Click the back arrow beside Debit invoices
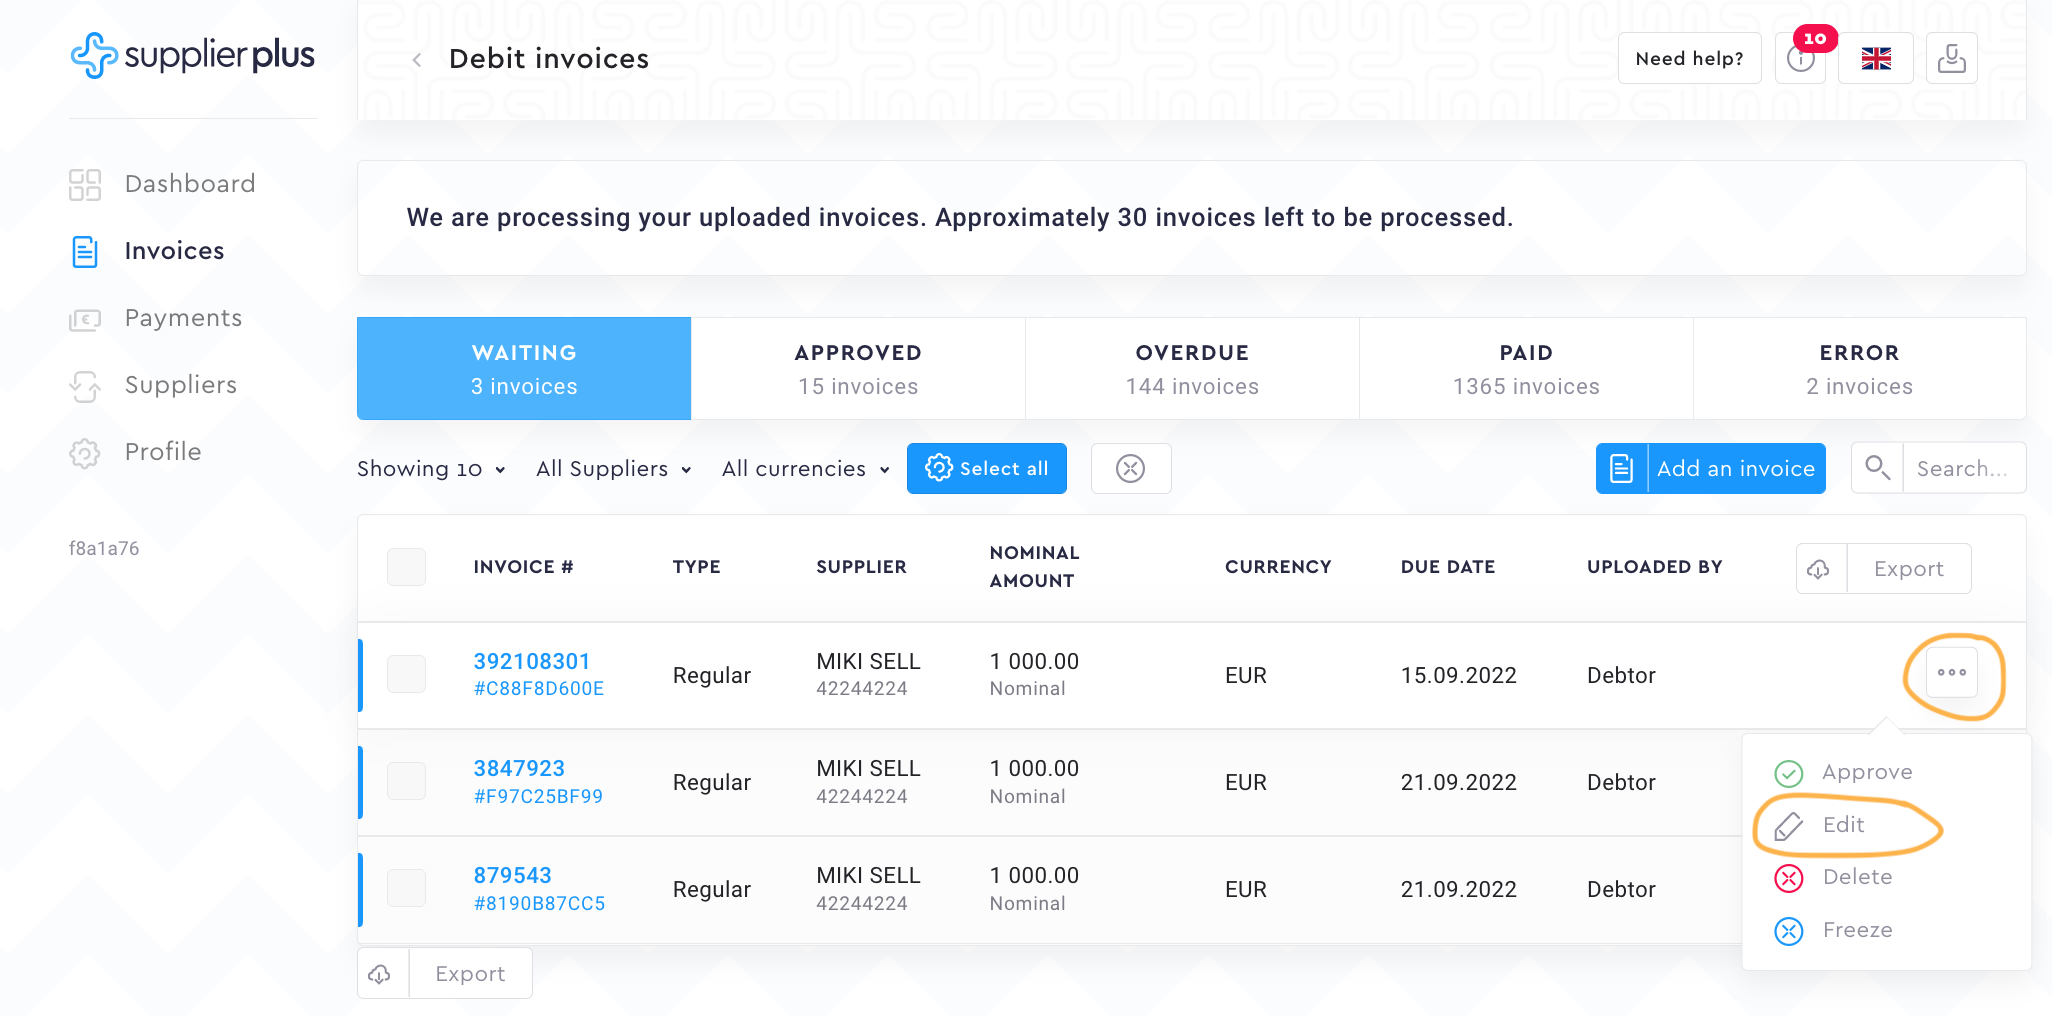 [417, 60]
